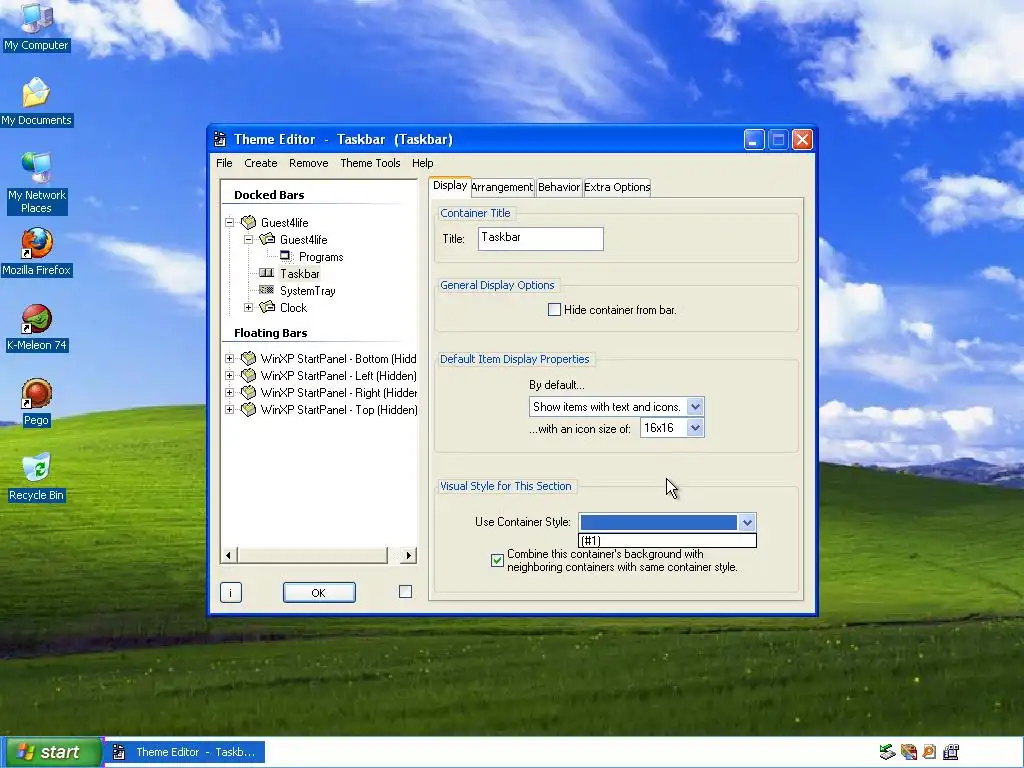Viewport: 1024px width, 768px height.
Task: Uncheck Combine this container's background option
Action: (497, 560)
